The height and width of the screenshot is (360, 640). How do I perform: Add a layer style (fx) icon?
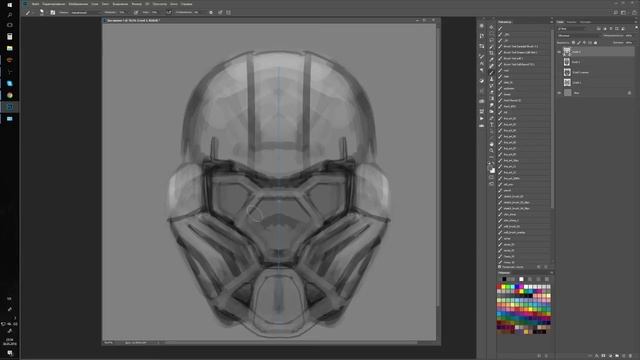(597, 356)
